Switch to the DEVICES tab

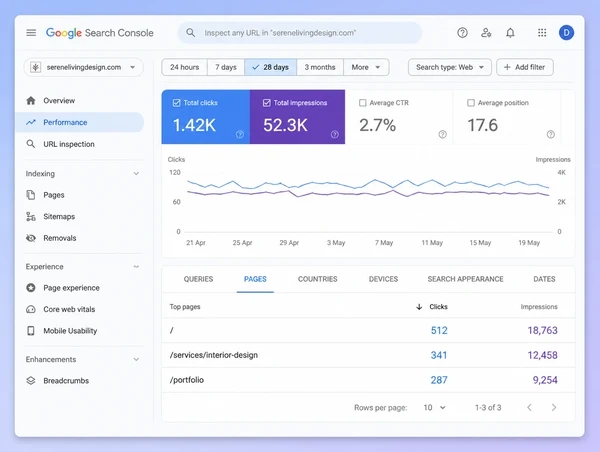[383, 279]
